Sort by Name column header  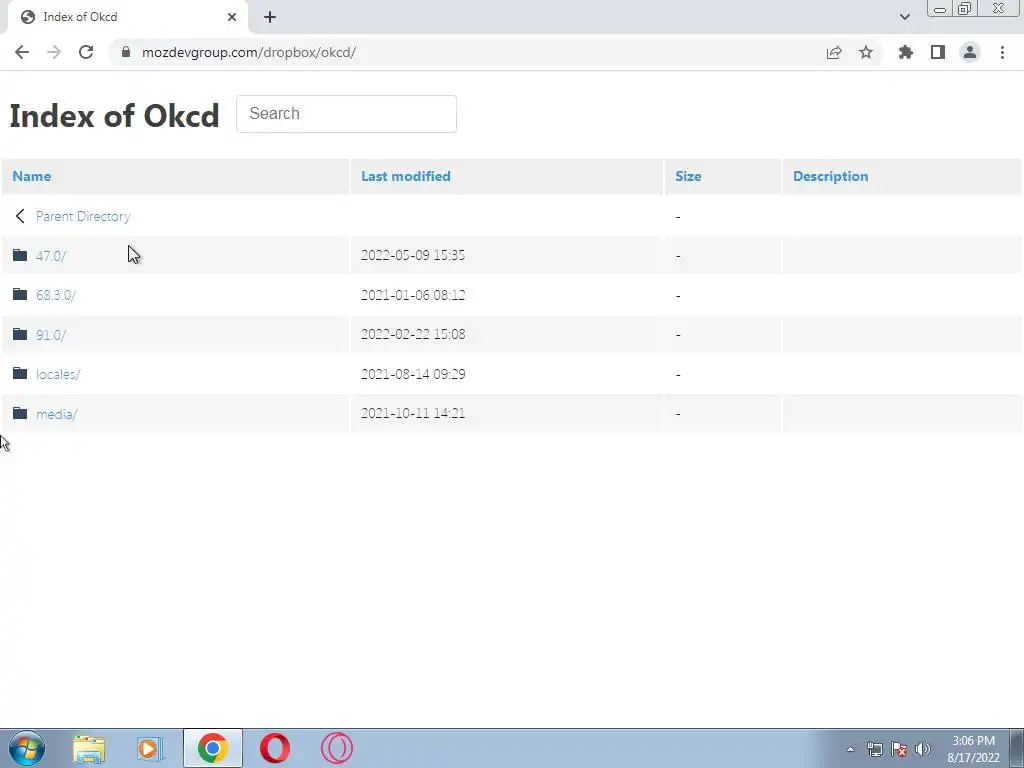(x=31, y=176)
